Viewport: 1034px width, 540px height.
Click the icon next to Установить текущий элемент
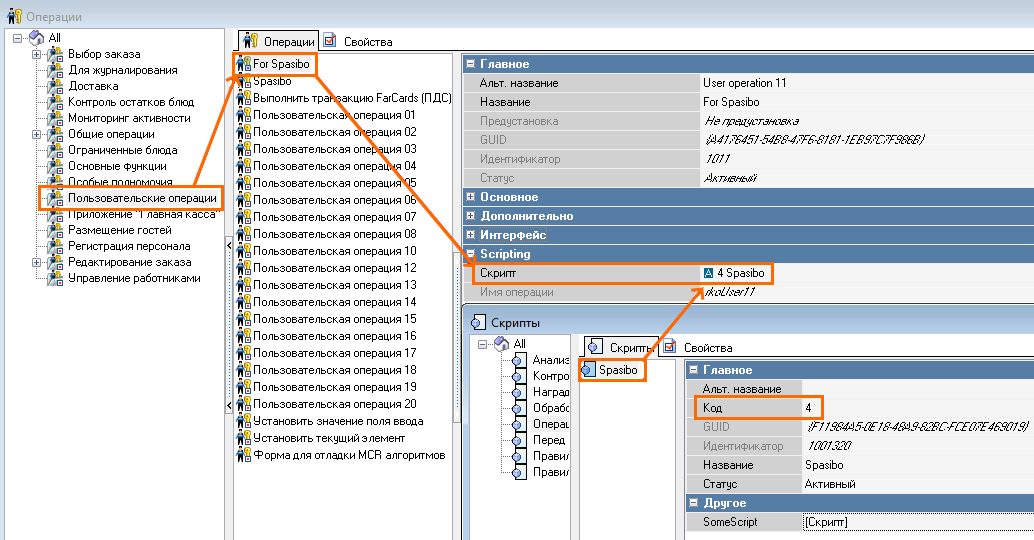click(243, 438)
